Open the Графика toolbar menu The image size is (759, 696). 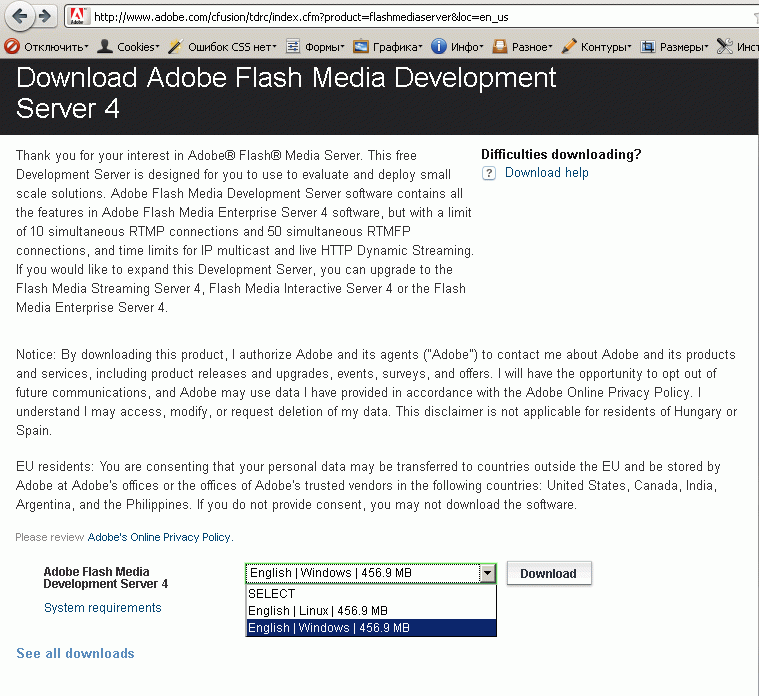point(397,47)
